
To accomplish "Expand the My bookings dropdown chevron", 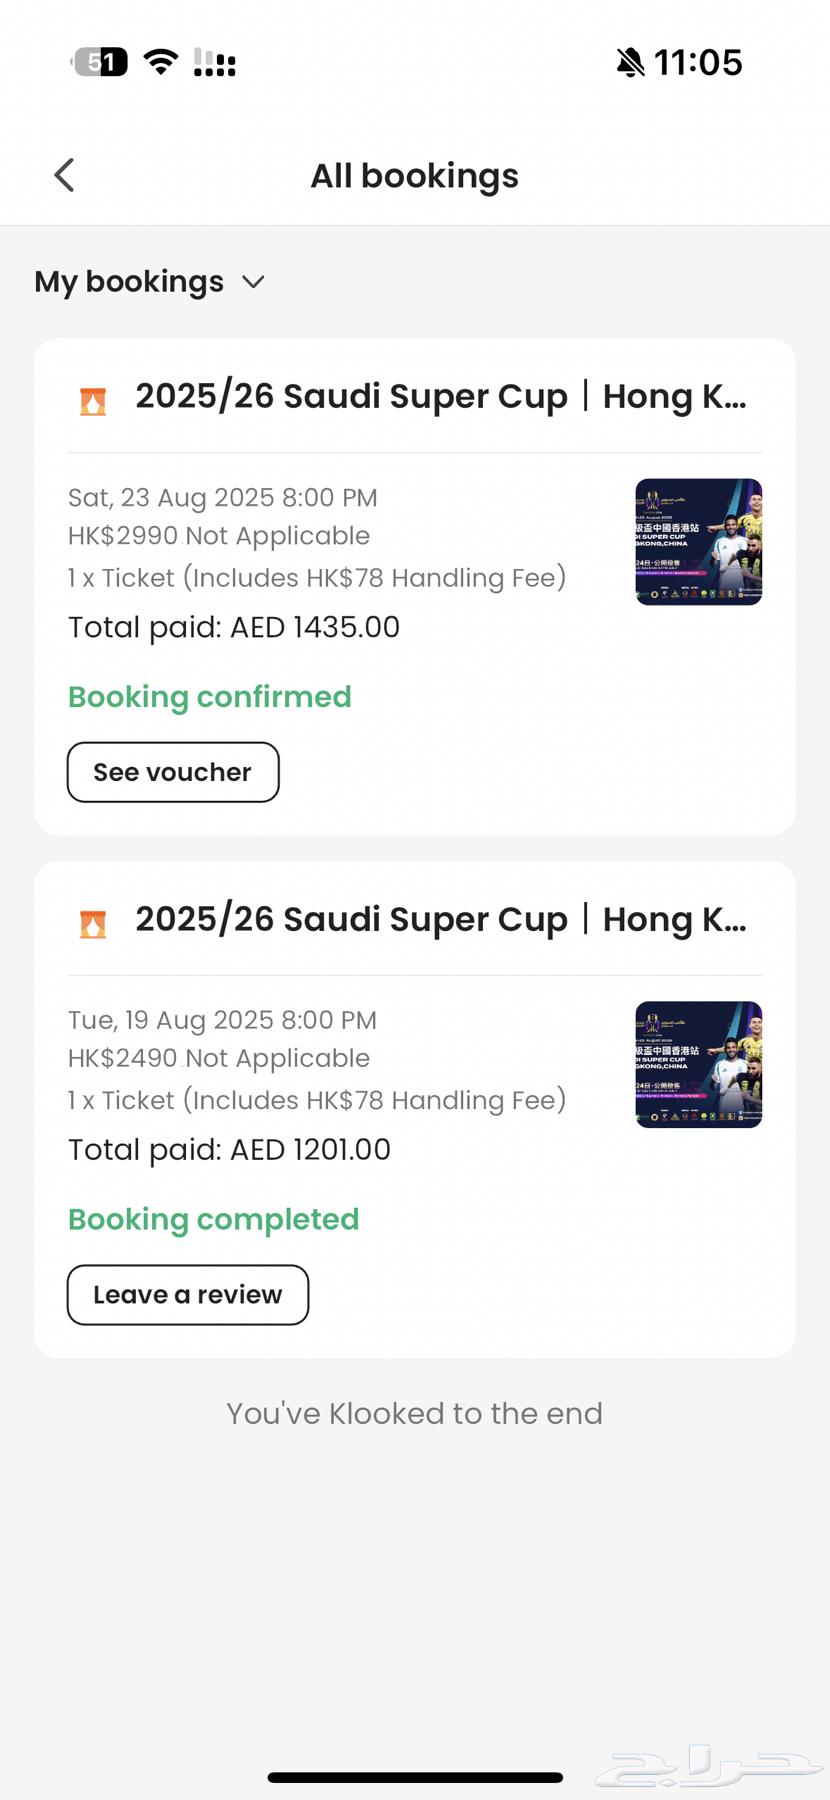I will pos(254,282).
